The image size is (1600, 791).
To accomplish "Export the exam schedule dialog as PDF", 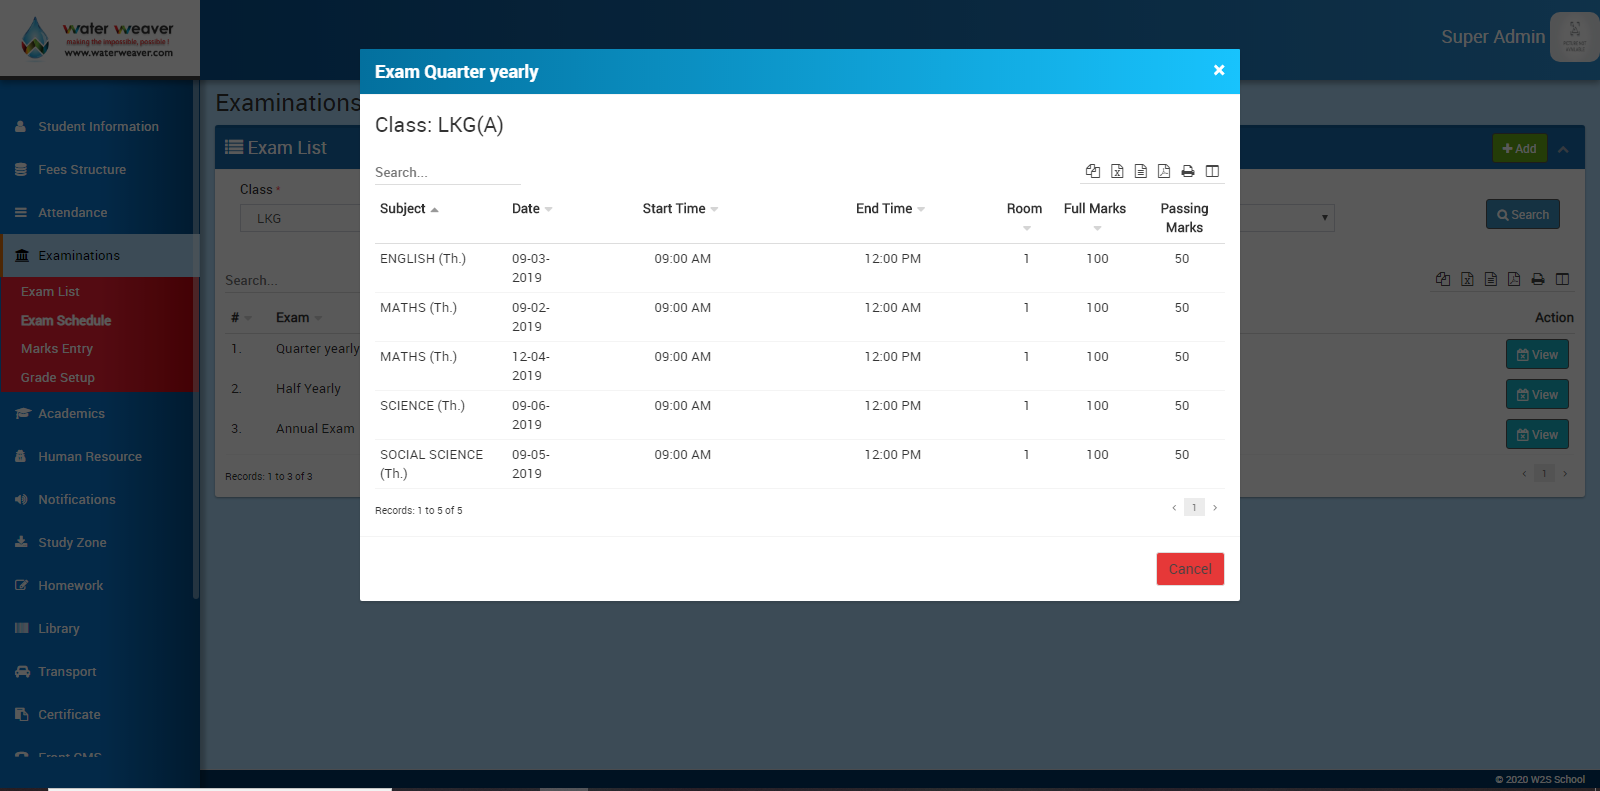I will click(x=1164, y=171).
